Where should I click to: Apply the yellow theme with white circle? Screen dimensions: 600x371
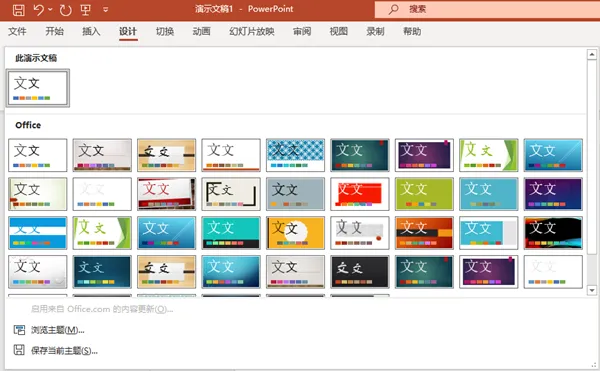(295, 233)
